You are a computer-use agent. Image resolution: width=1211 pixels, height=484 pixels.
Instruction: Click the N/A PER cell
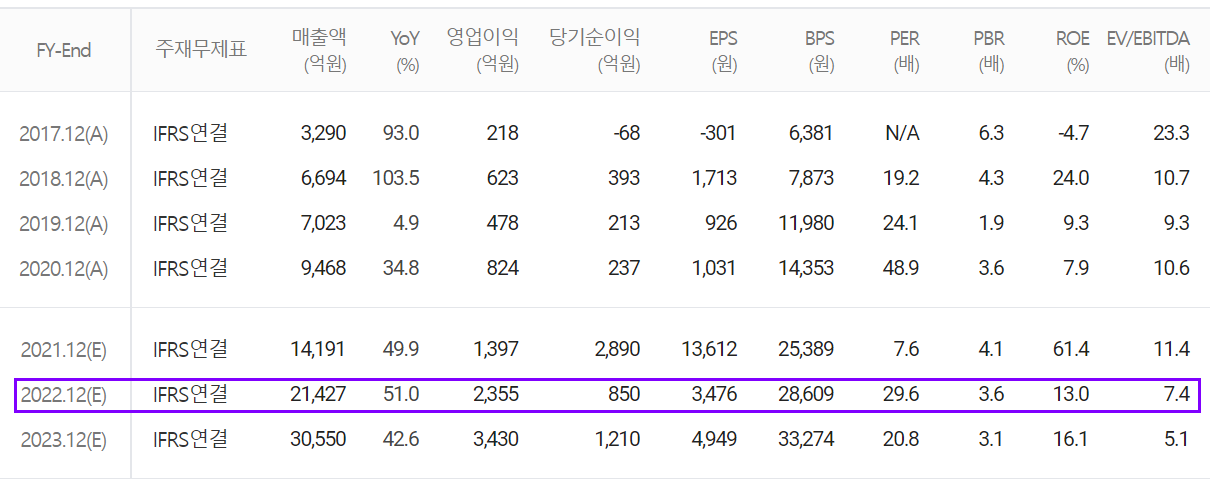point(903,133)
